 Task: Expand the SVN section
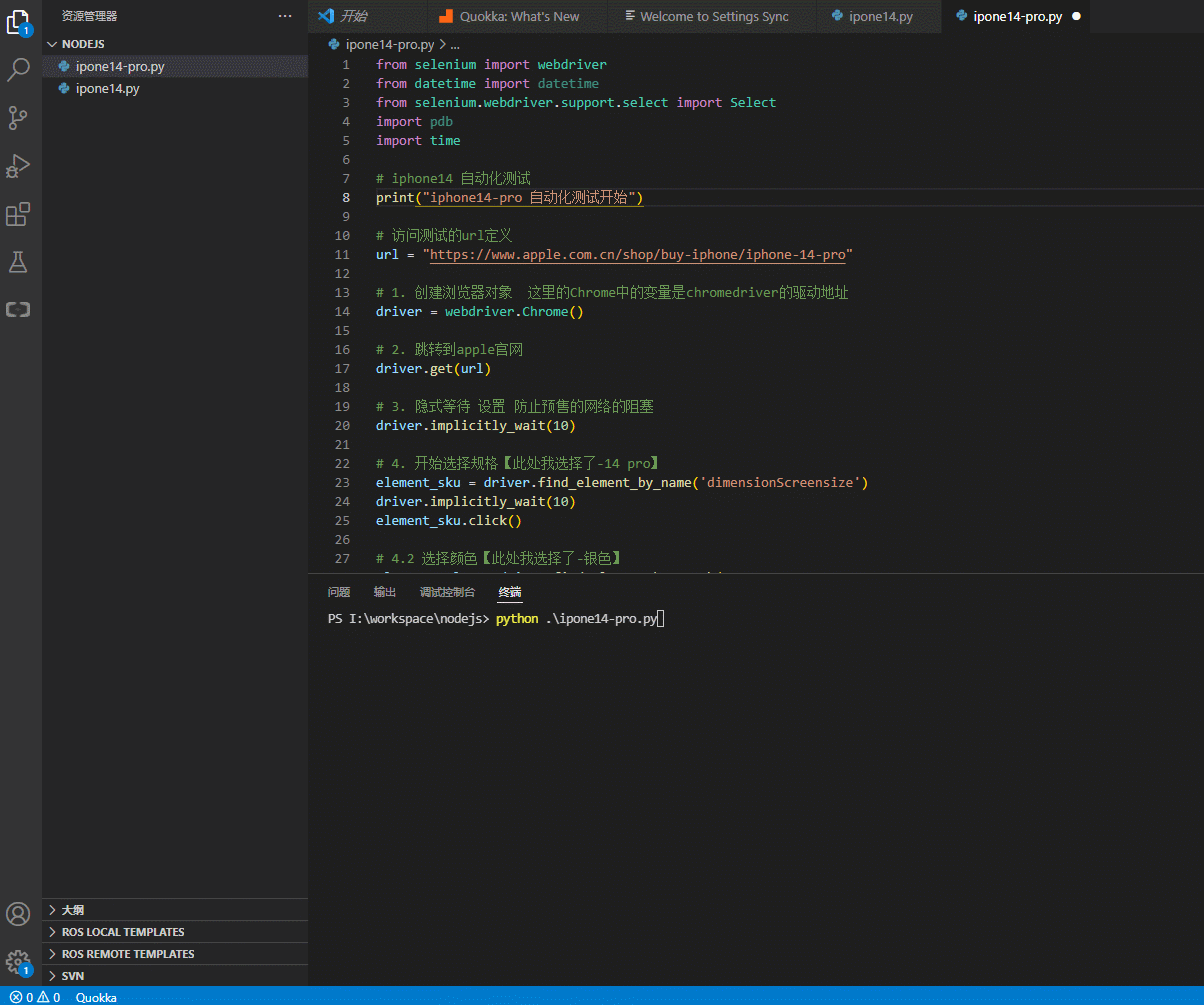[x=175, y=976]
